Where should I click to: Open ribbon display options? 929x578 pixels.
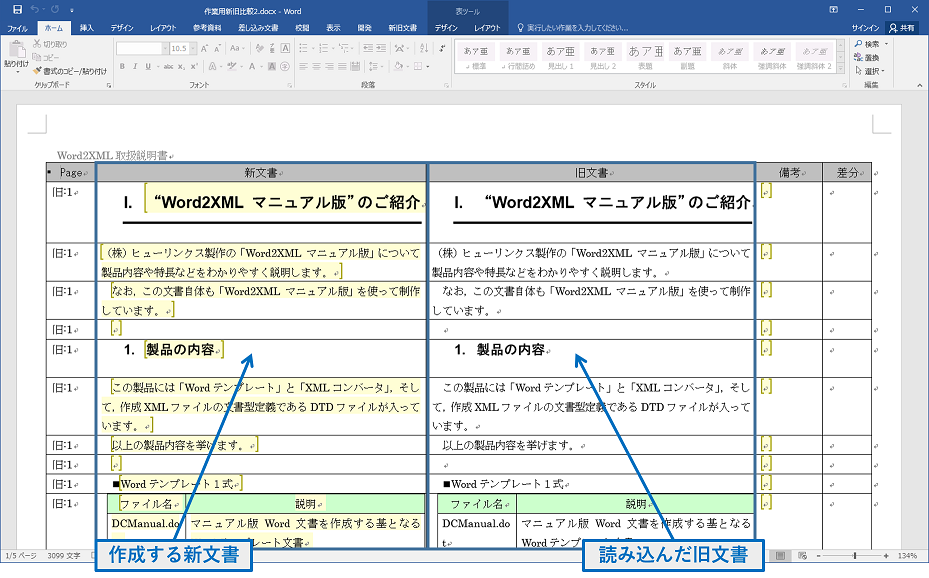[834, 9]
